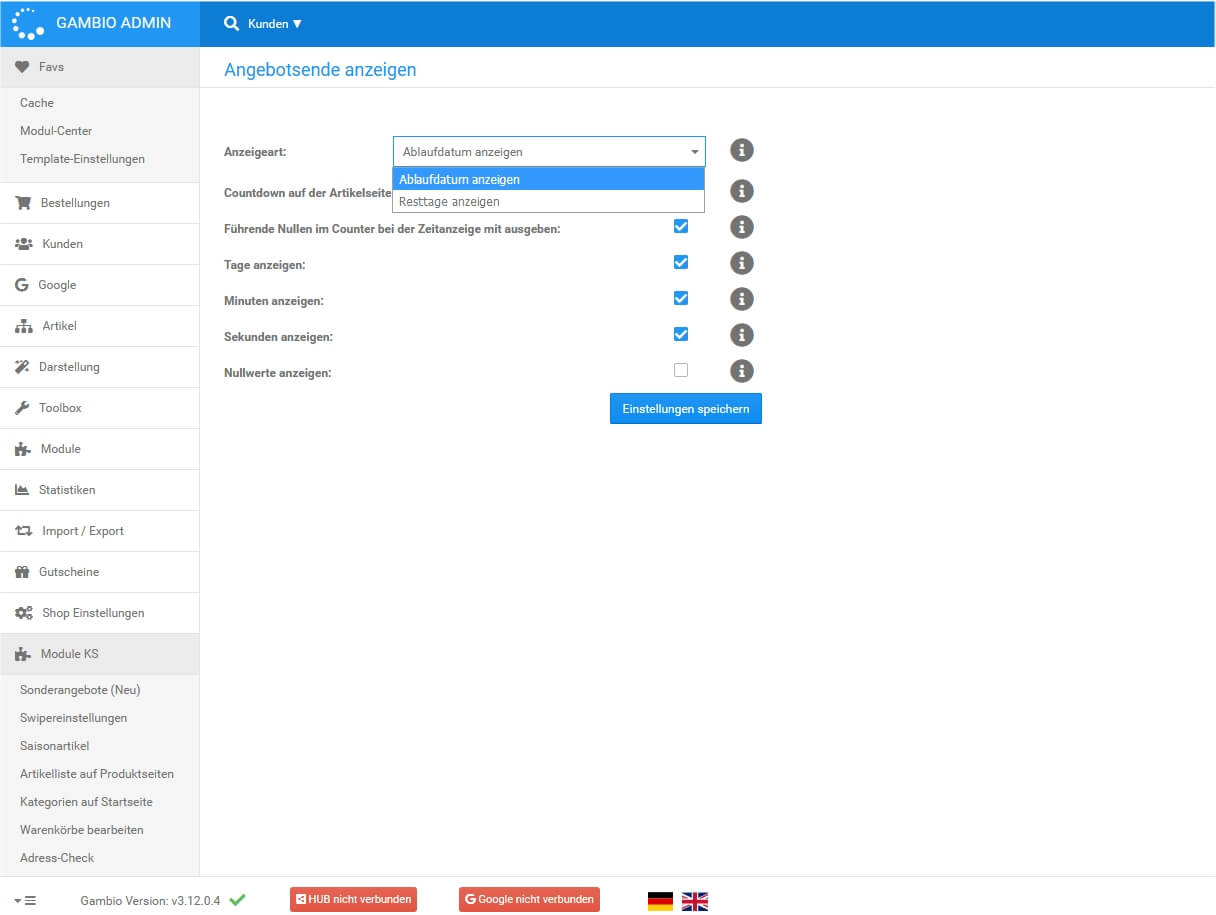Click the search magnifier icon in header
This screenshot has height=915, width=1216.
(x=231, y=23)
